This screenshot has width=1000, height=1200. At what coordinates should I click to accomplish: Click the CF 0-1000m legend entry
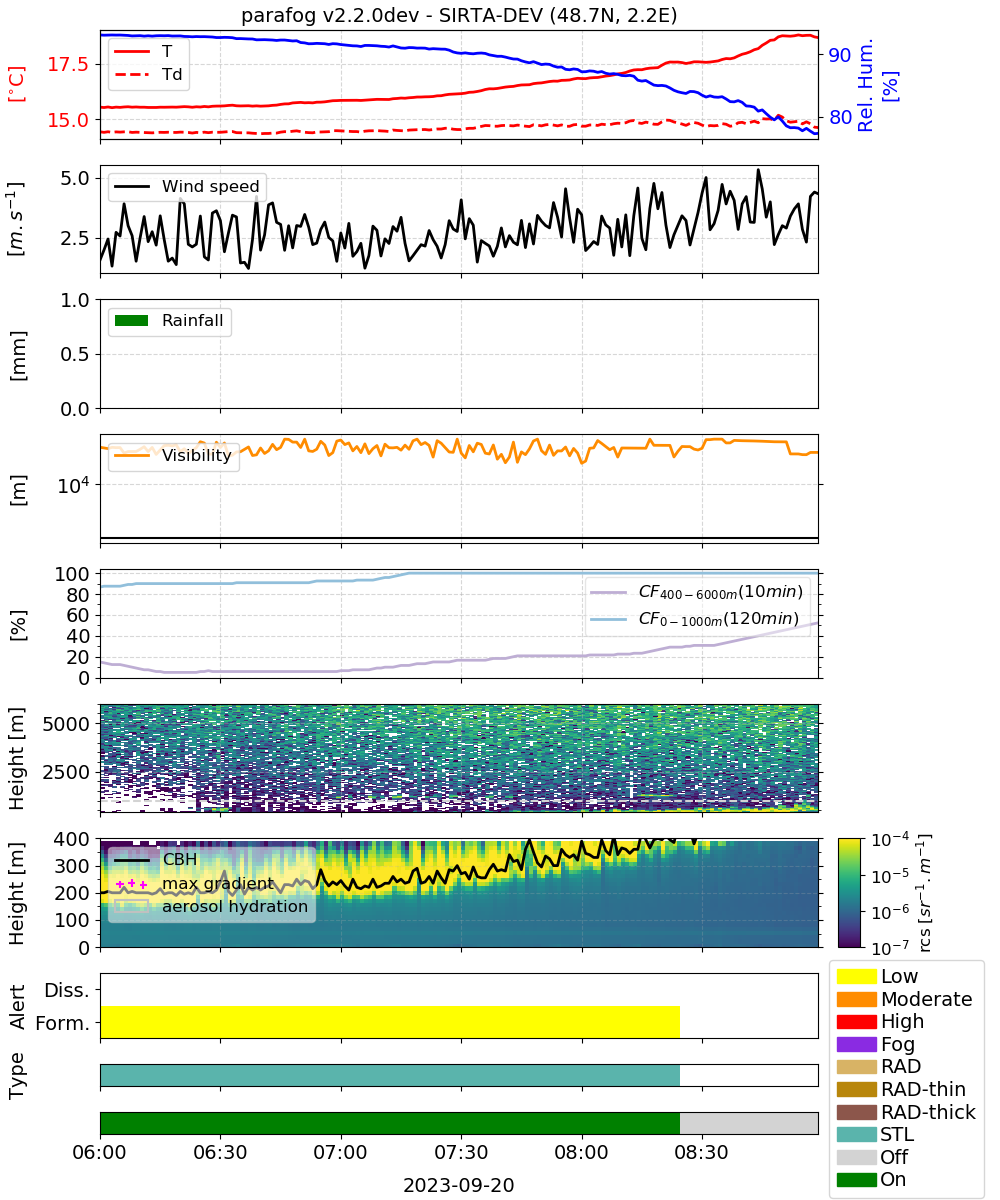point(696,619)
